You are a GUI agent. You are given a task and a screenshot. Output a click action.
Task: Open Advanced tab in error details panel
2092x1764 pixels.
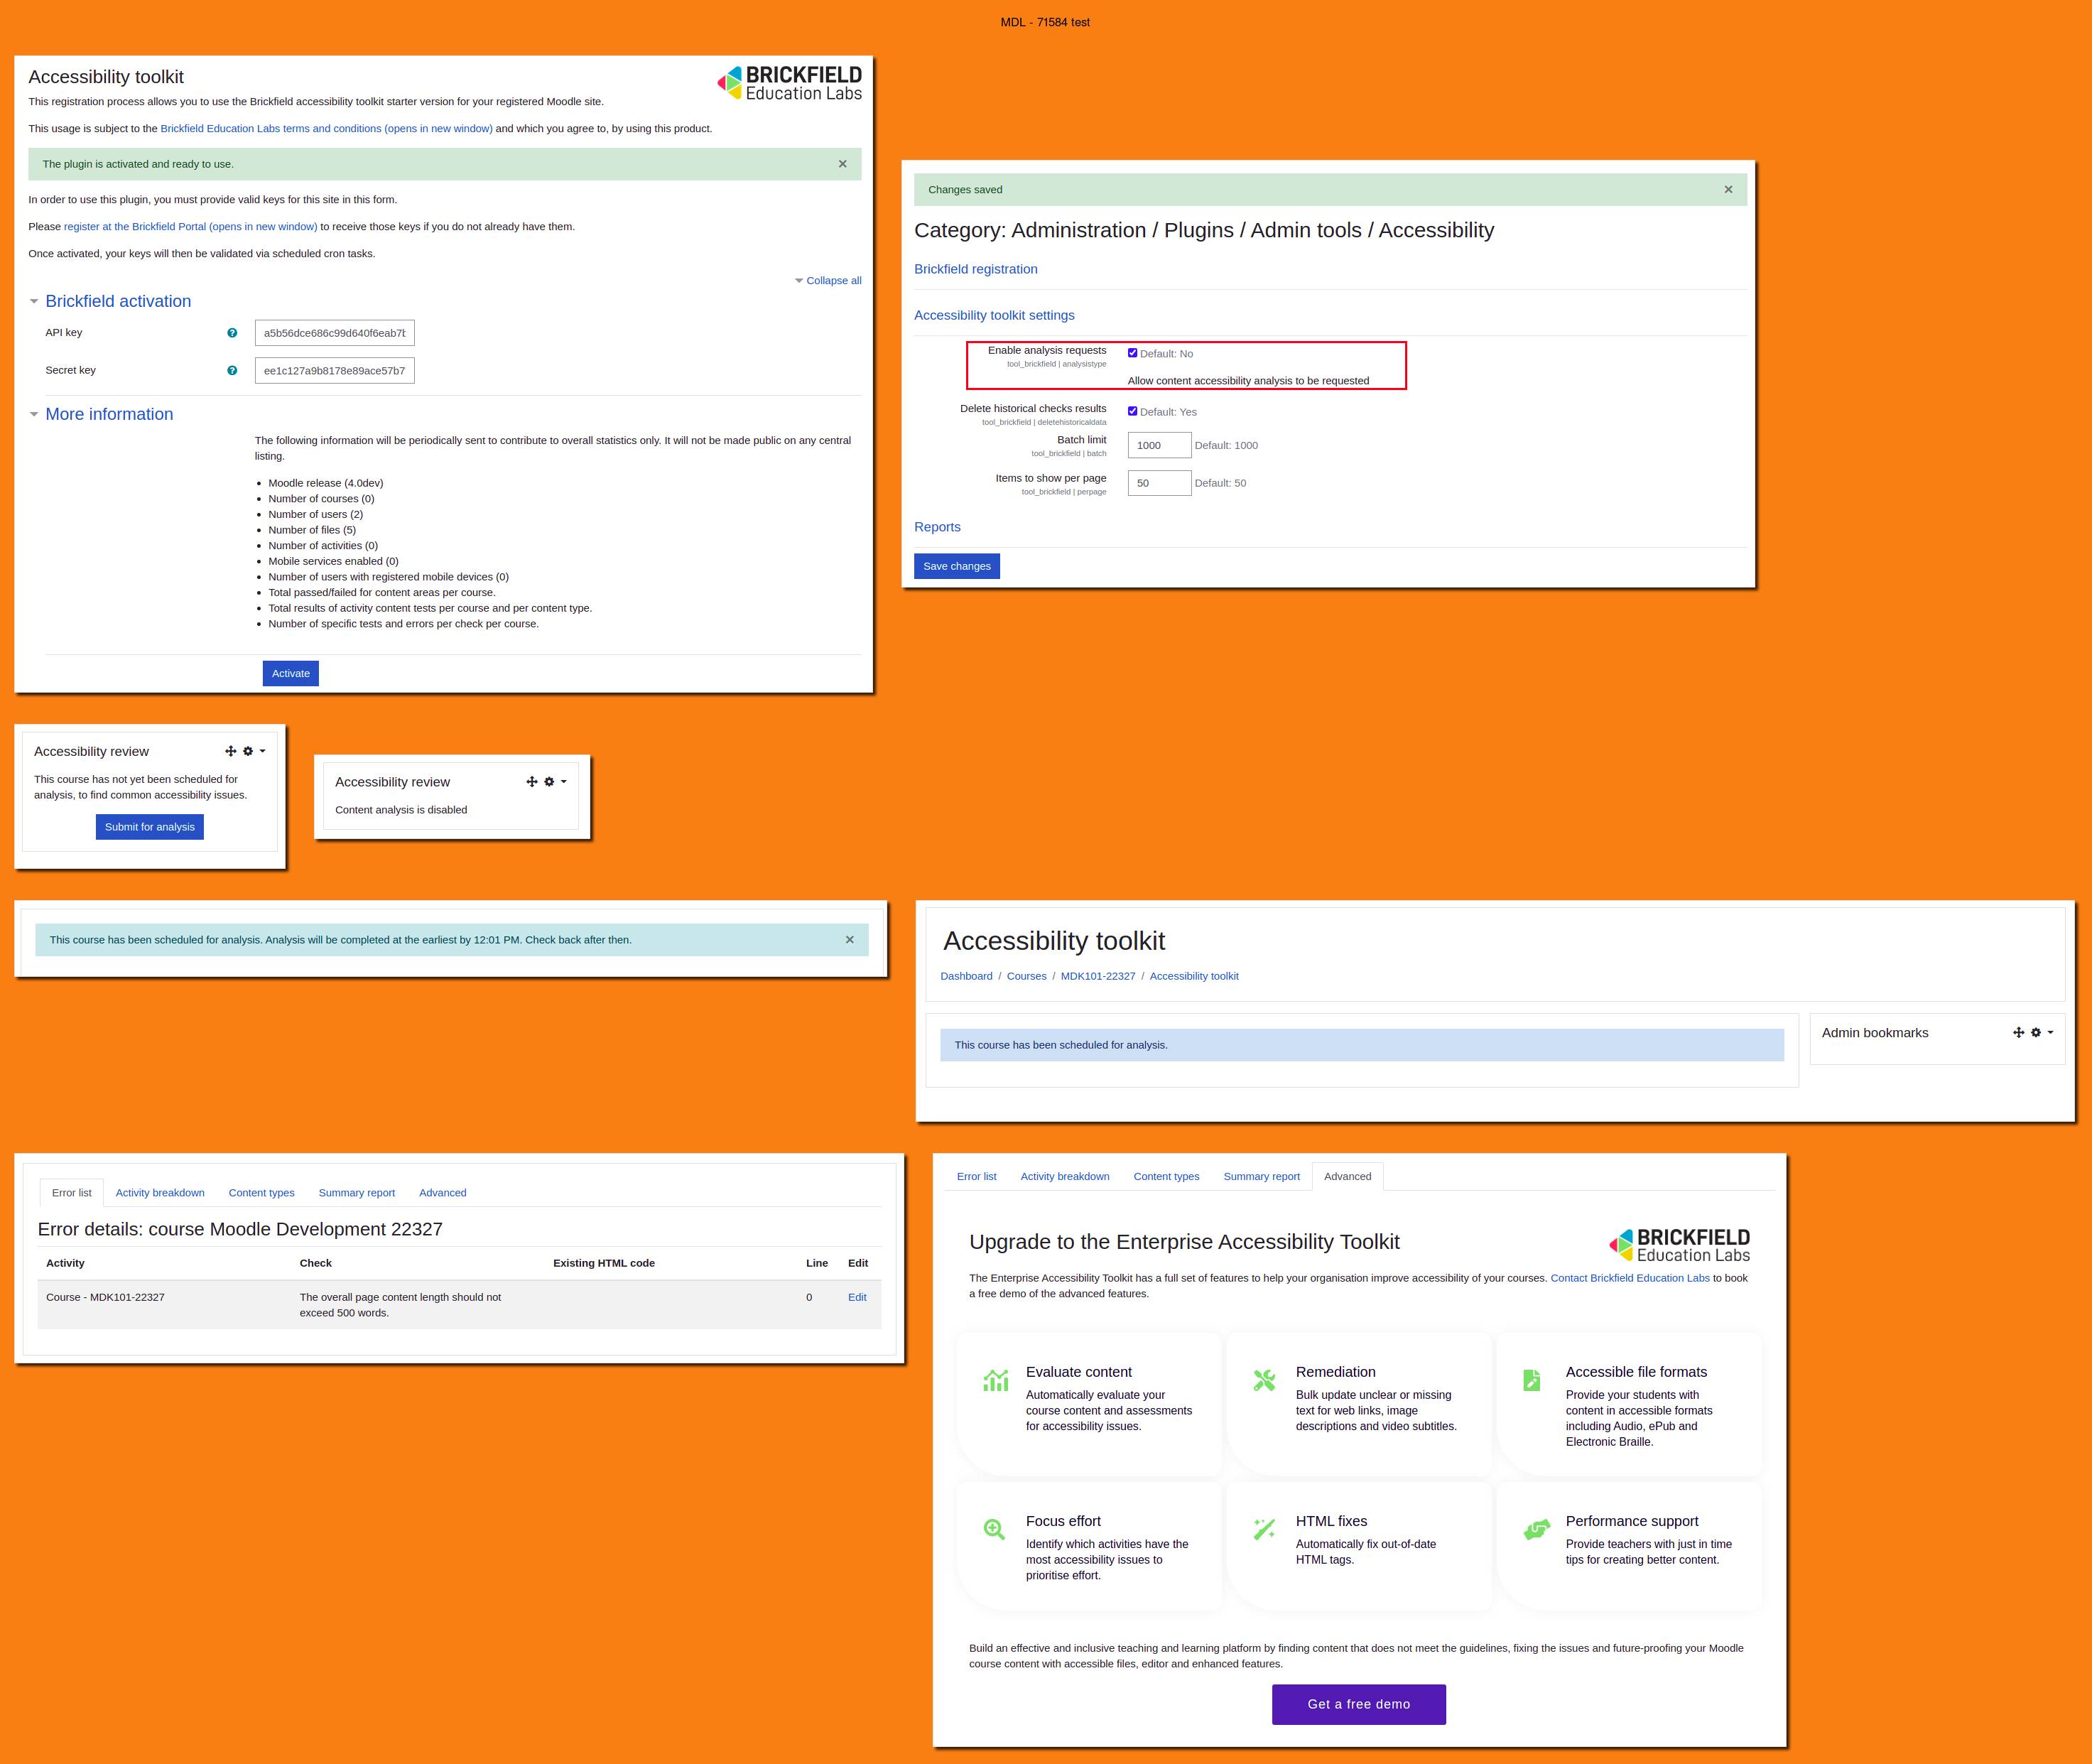point(443,1193)
